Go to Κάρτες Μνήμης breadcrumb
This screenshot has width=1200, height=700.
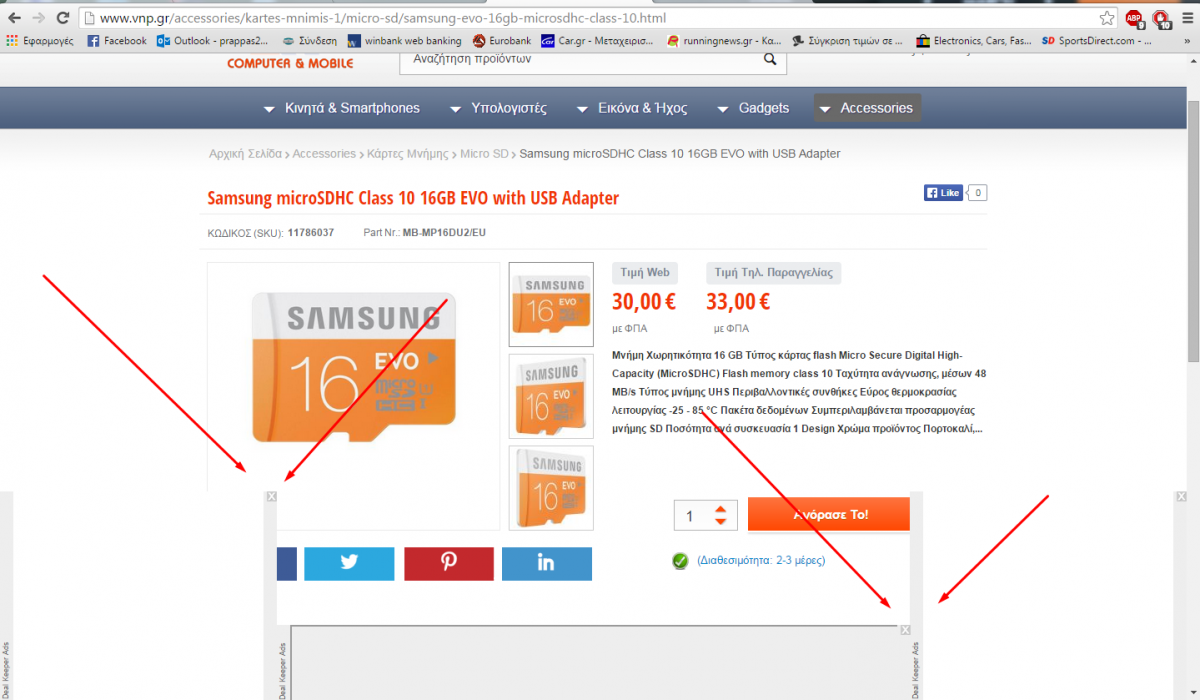[408, 154]
